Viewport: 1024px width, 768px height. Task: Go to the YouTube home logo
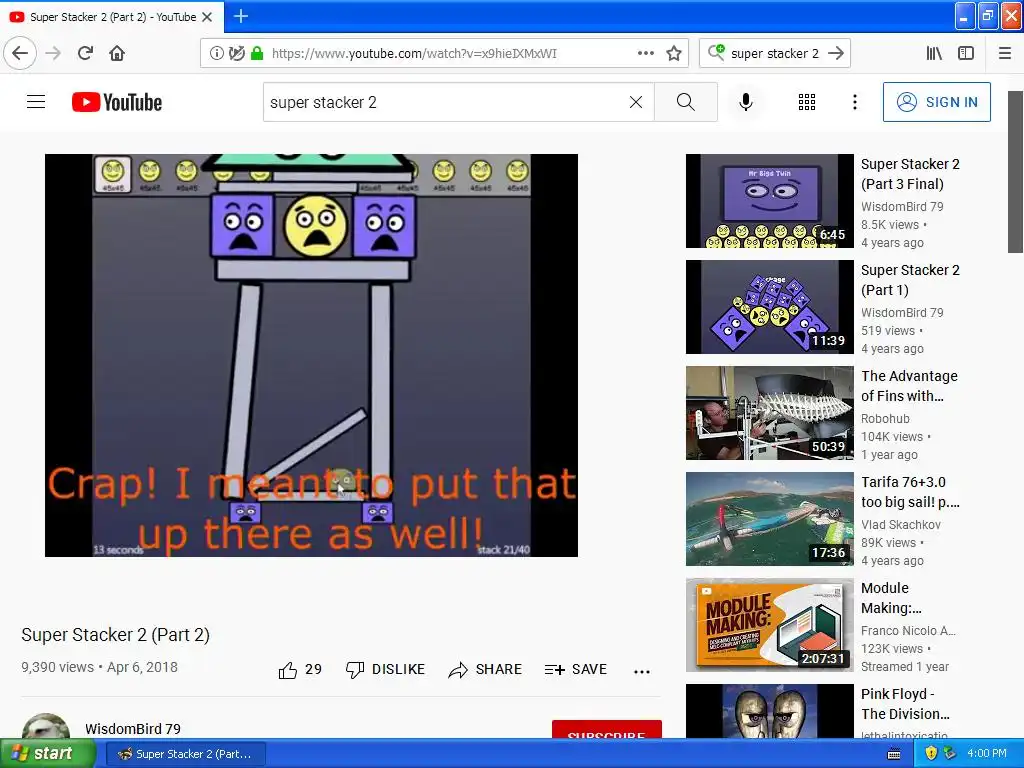[117, 102]
